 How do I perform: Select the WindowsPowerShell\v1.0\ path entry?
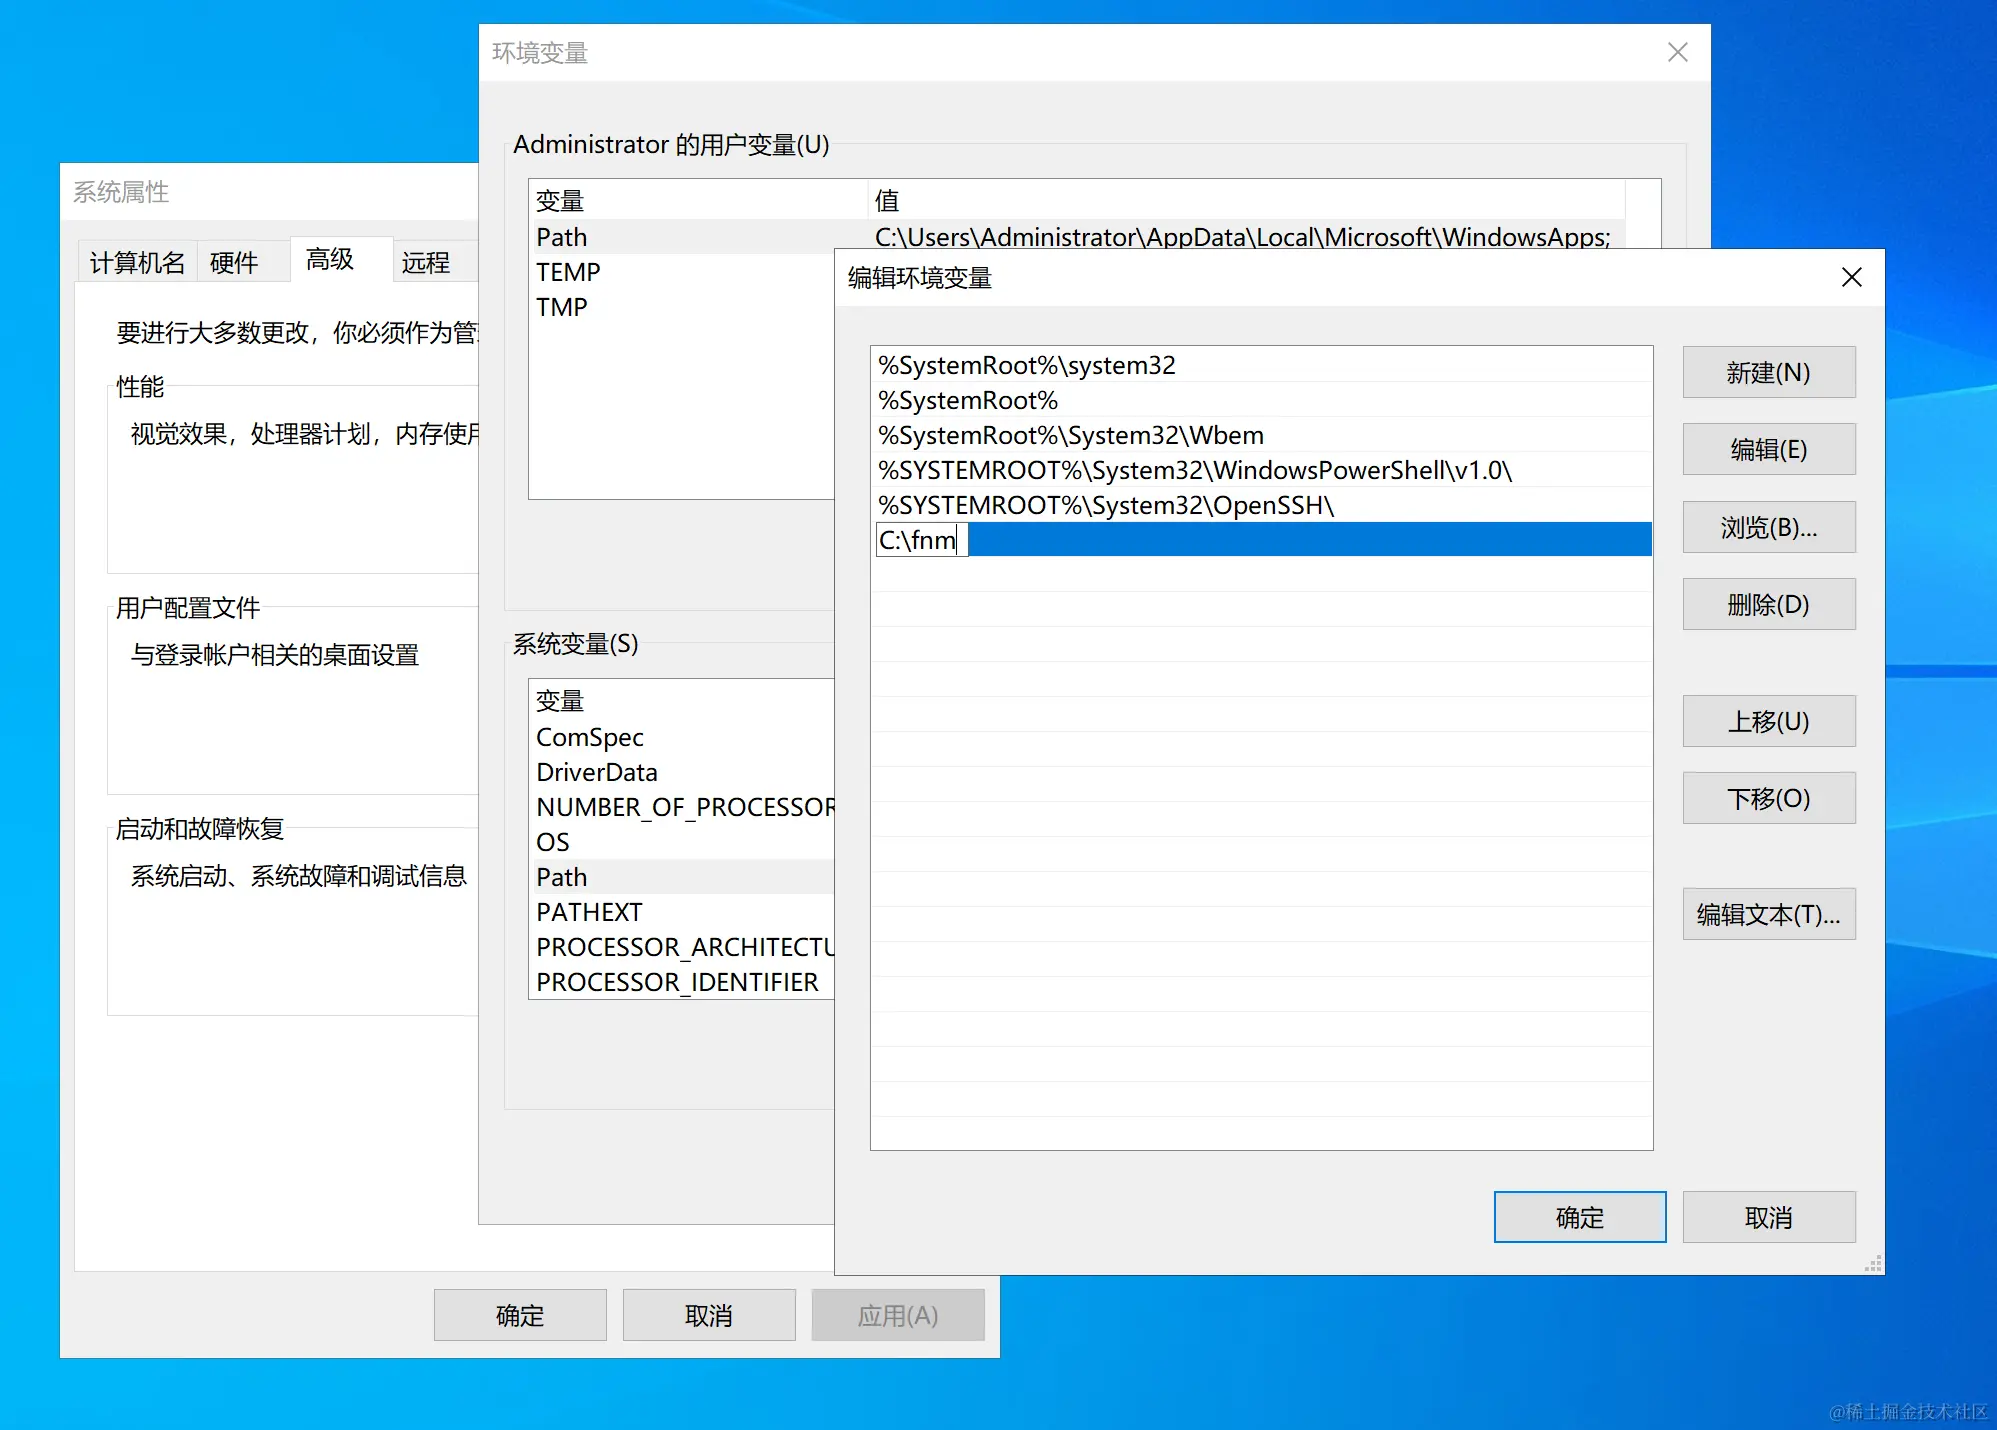click(x=1195, y=470)
